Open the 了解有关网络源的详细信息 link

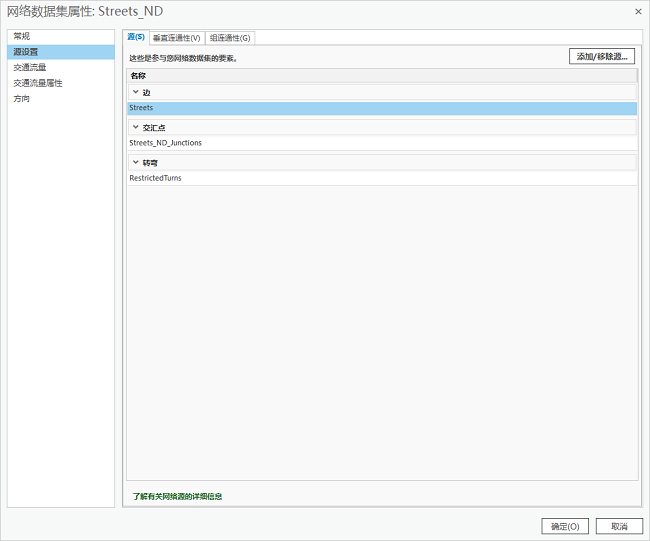pos(177,496)
